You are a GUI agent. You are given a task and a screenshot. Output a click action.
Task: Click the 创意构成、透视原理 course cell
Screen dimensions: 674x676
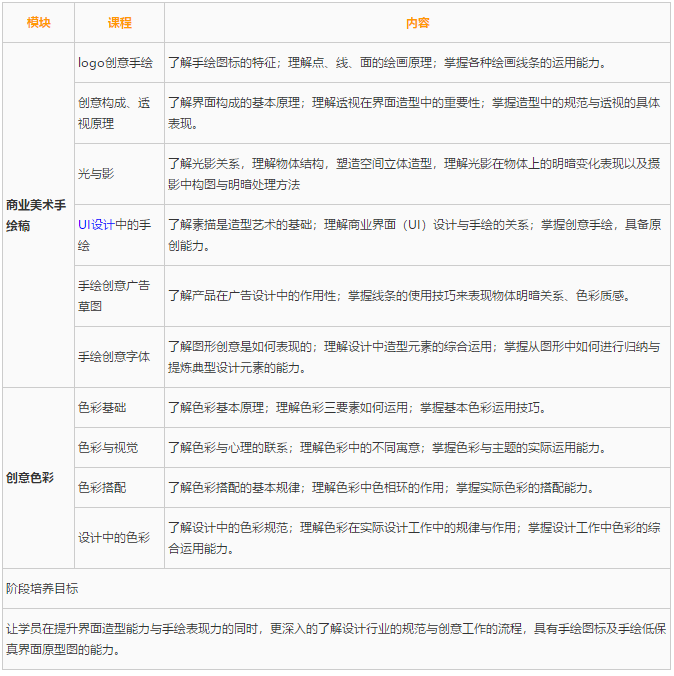coord(119,113)
